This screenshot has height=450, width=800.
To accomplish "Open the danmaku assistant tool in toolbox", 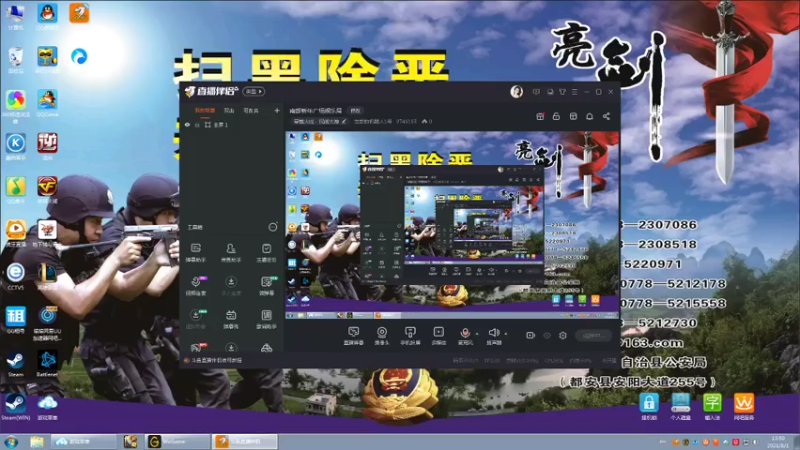I will click(195, 253).
